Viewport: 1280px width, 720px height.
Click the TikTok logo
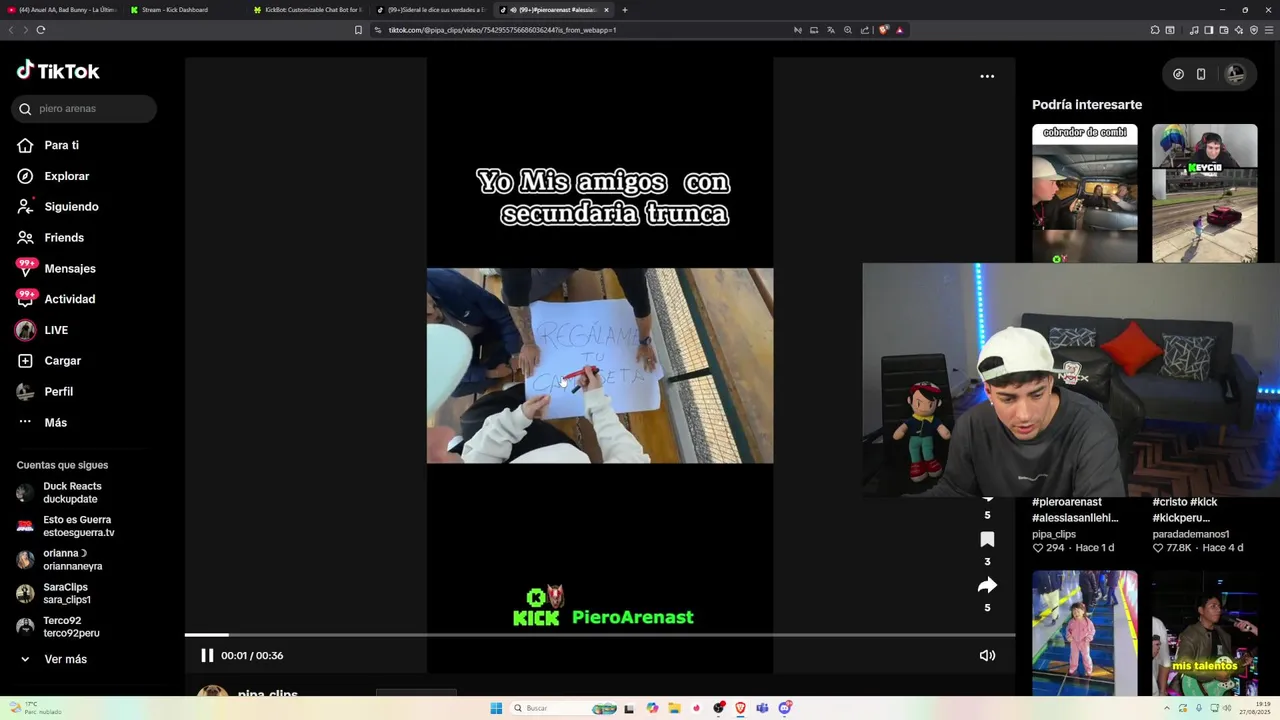tap(58, 70)
